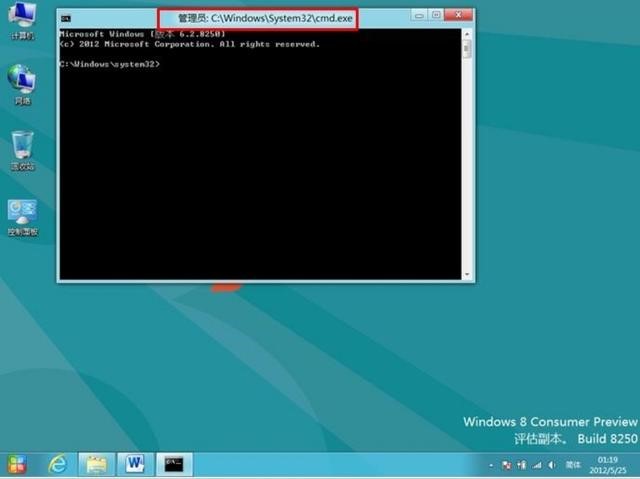Close the command prompt window
Image resolution: width=640 pixels, height=479 pixels.
tap(457, 15)
